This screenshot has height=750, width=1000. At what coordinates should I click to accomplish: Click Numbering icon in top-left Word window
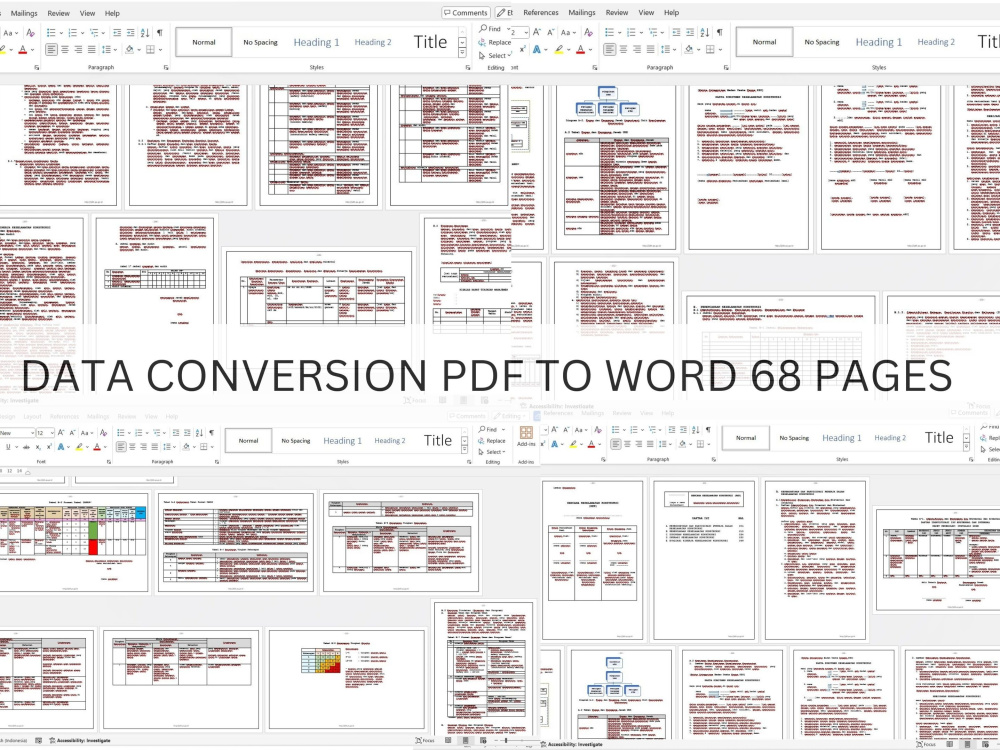(75, 33)
